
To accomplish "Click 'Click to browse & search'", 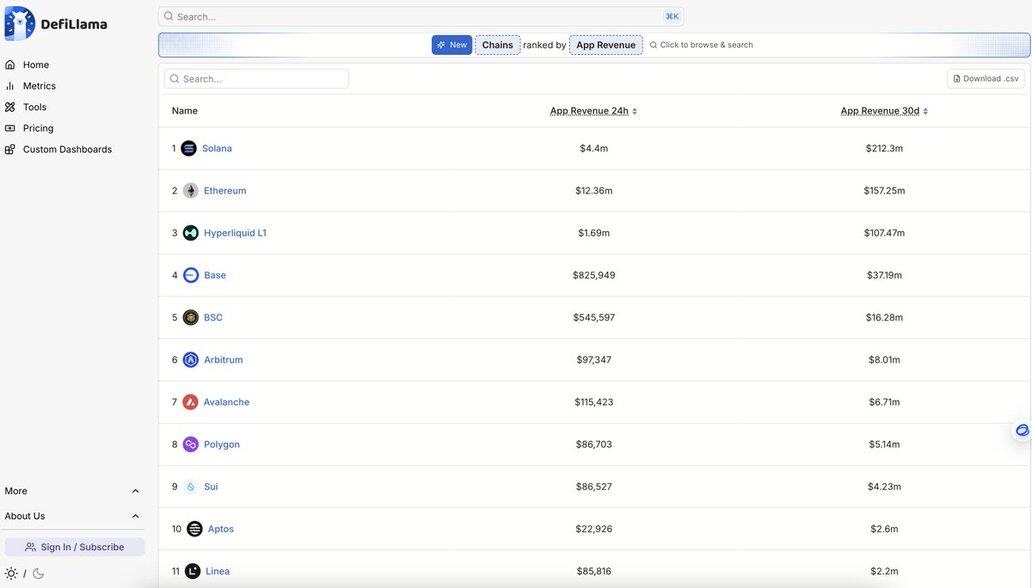I will (x=702, y=45).
